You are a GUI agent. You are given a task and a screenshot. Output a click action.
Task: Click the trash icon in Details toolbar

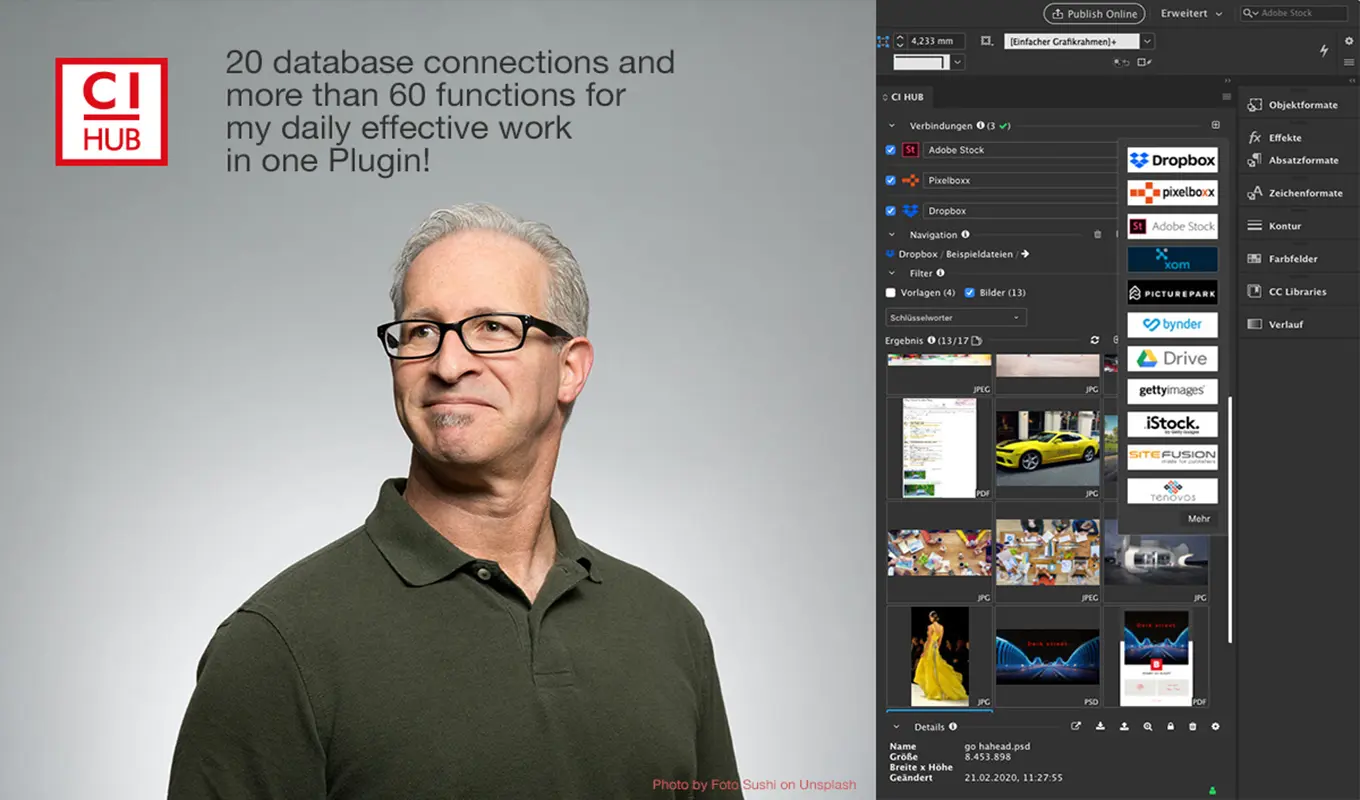1192,727
